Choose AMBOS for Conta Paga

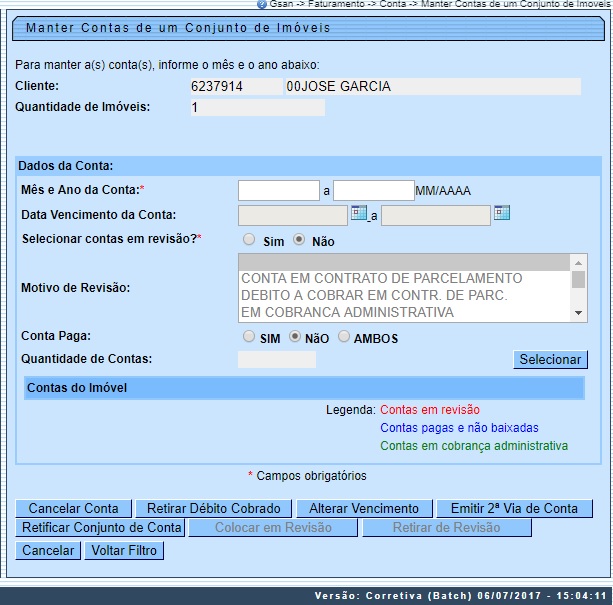(x=344, y=338)
